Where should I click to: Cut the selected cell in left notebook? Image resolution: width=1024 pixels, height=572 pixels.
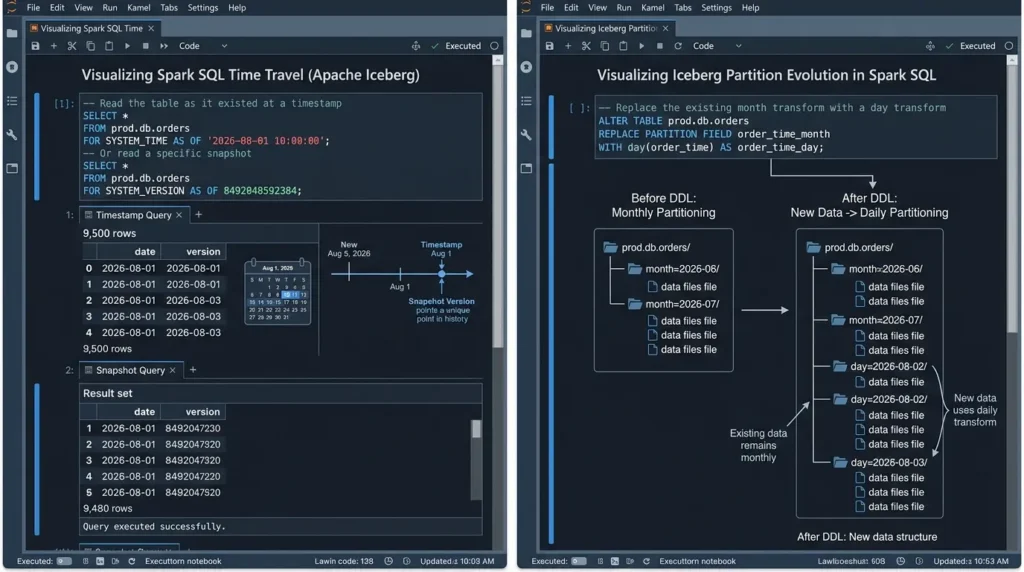click(72, 46)
